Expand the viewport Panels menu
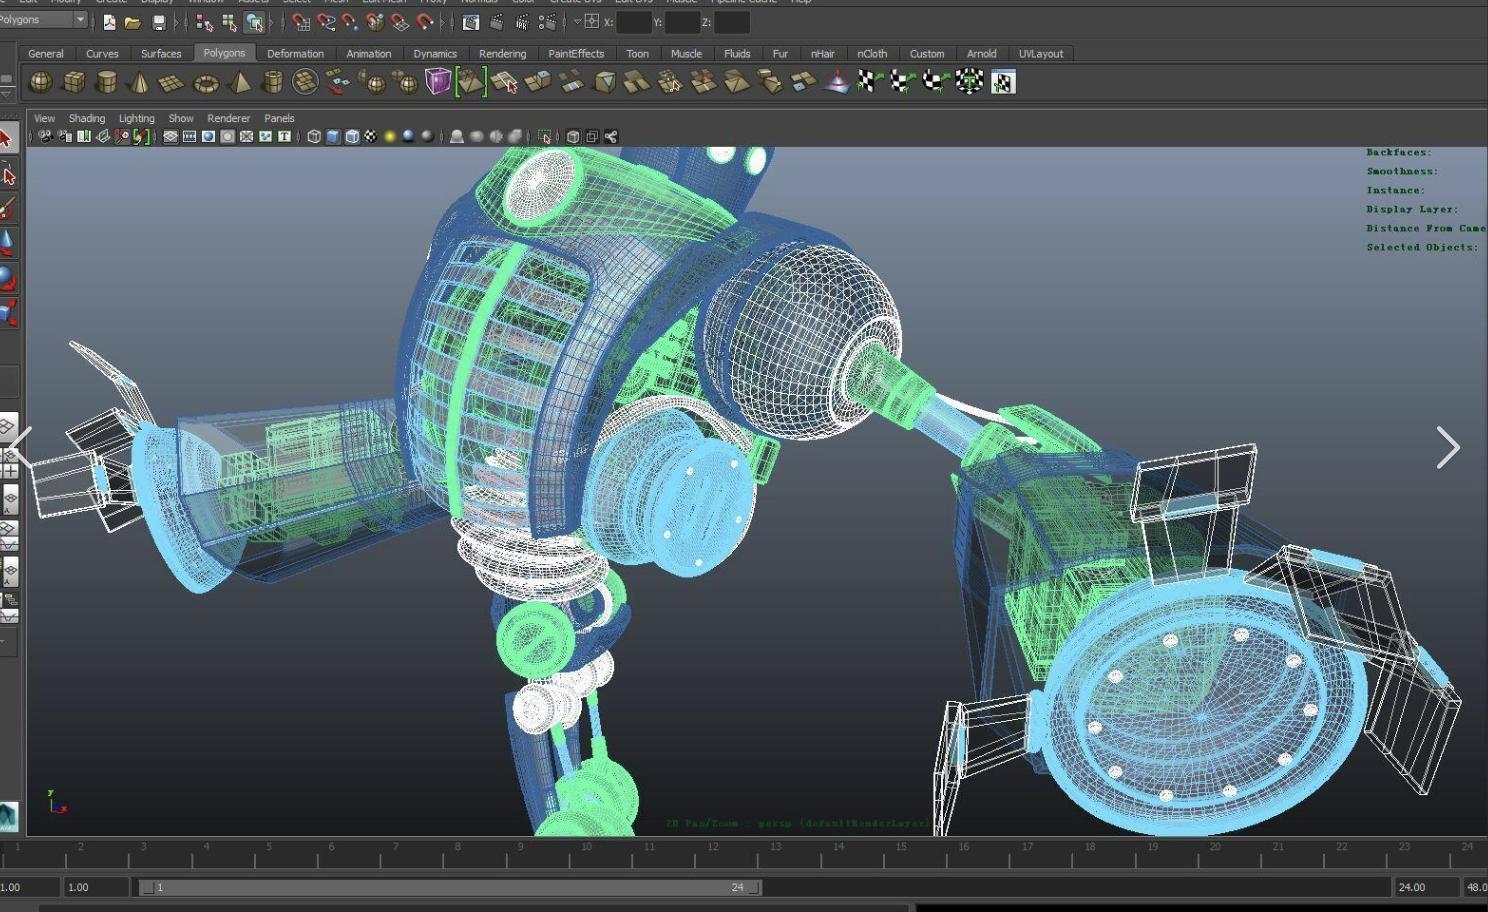The width and height of the screenshot is (1488, 912). click(x=279, y=118)
